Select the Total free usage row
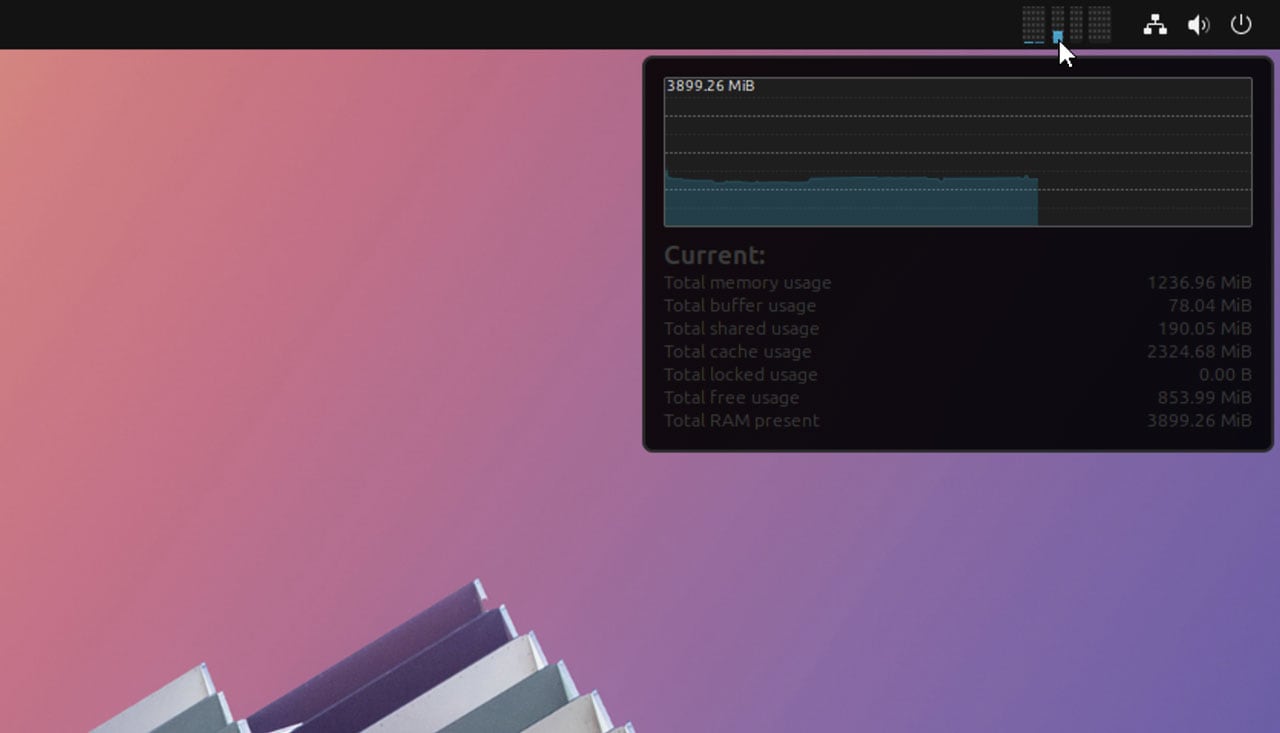This screenshot has width=1280, height=733. click(958, 398)
